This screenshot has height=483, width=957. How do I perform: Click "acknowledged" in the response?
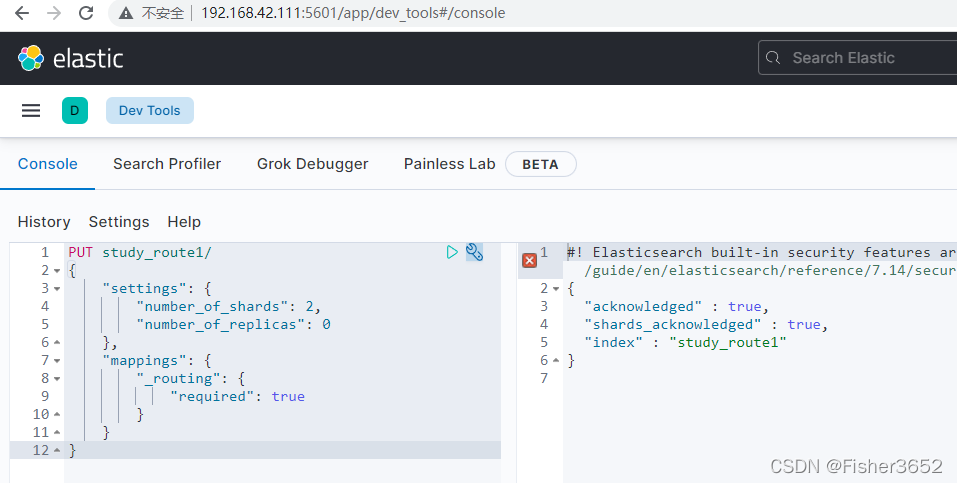pos(643,307)
